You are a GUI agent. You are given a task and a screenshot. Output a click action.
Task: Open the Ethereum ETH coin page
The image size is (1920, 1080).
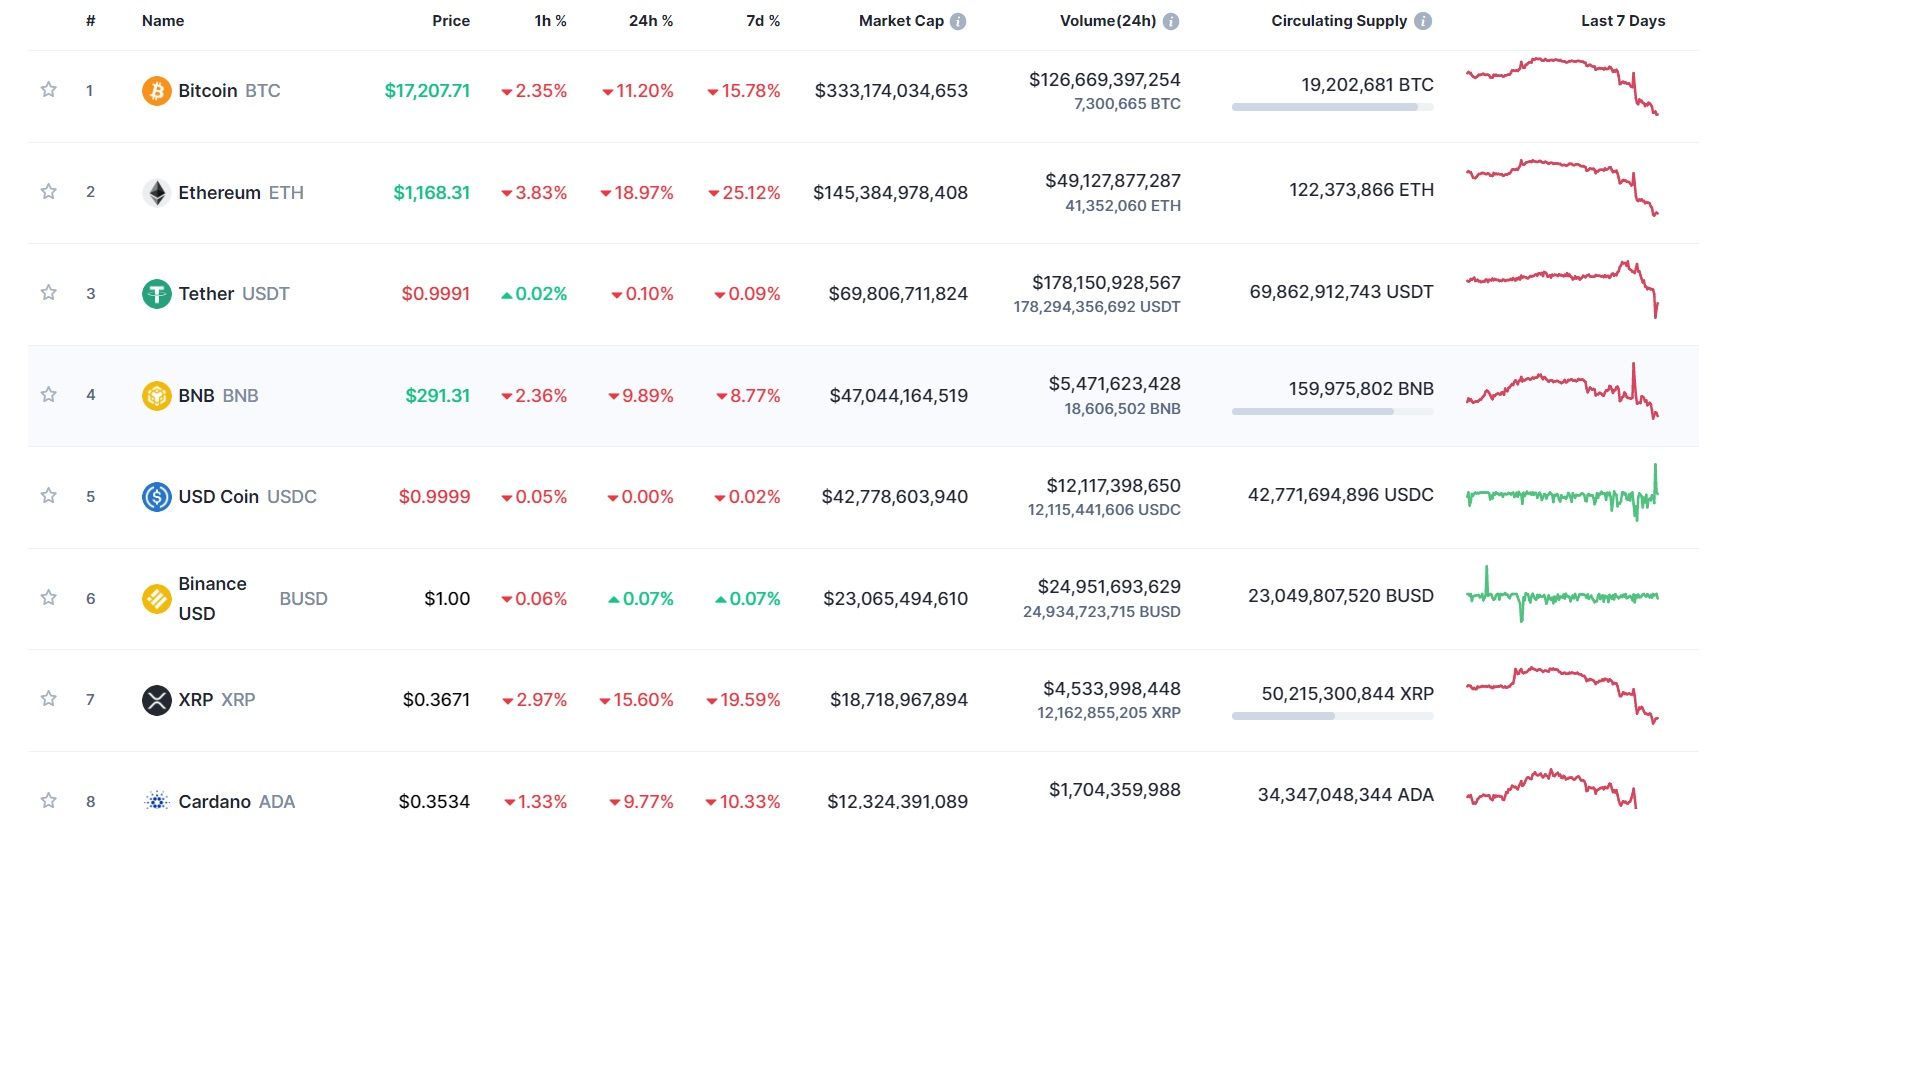pos(241,193)
